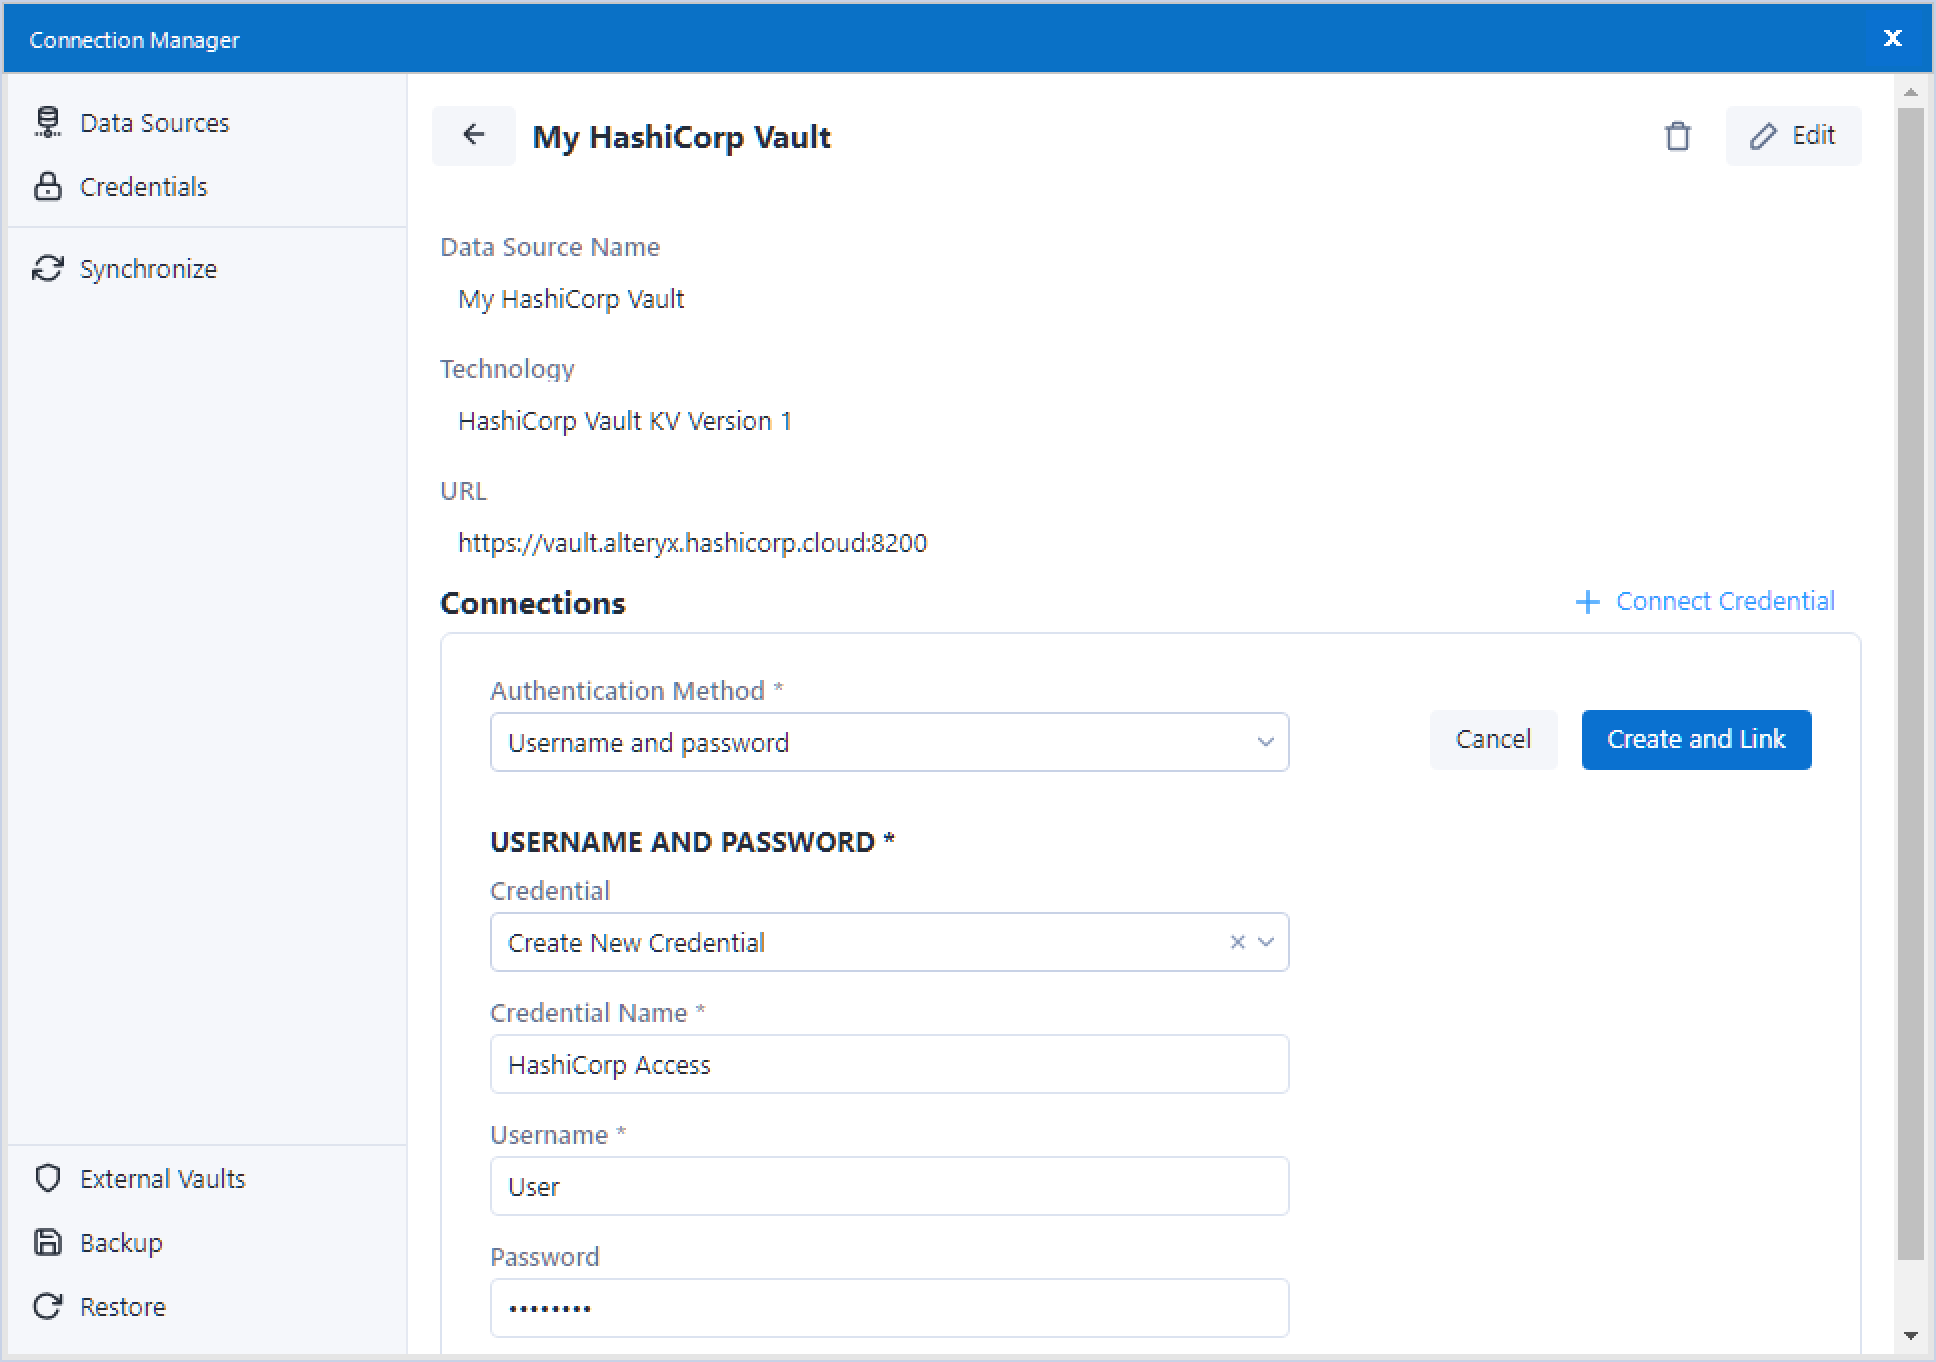Screen dimensions: 1936x1362
Task: Click the Connections heading
Action: point(533,603)
